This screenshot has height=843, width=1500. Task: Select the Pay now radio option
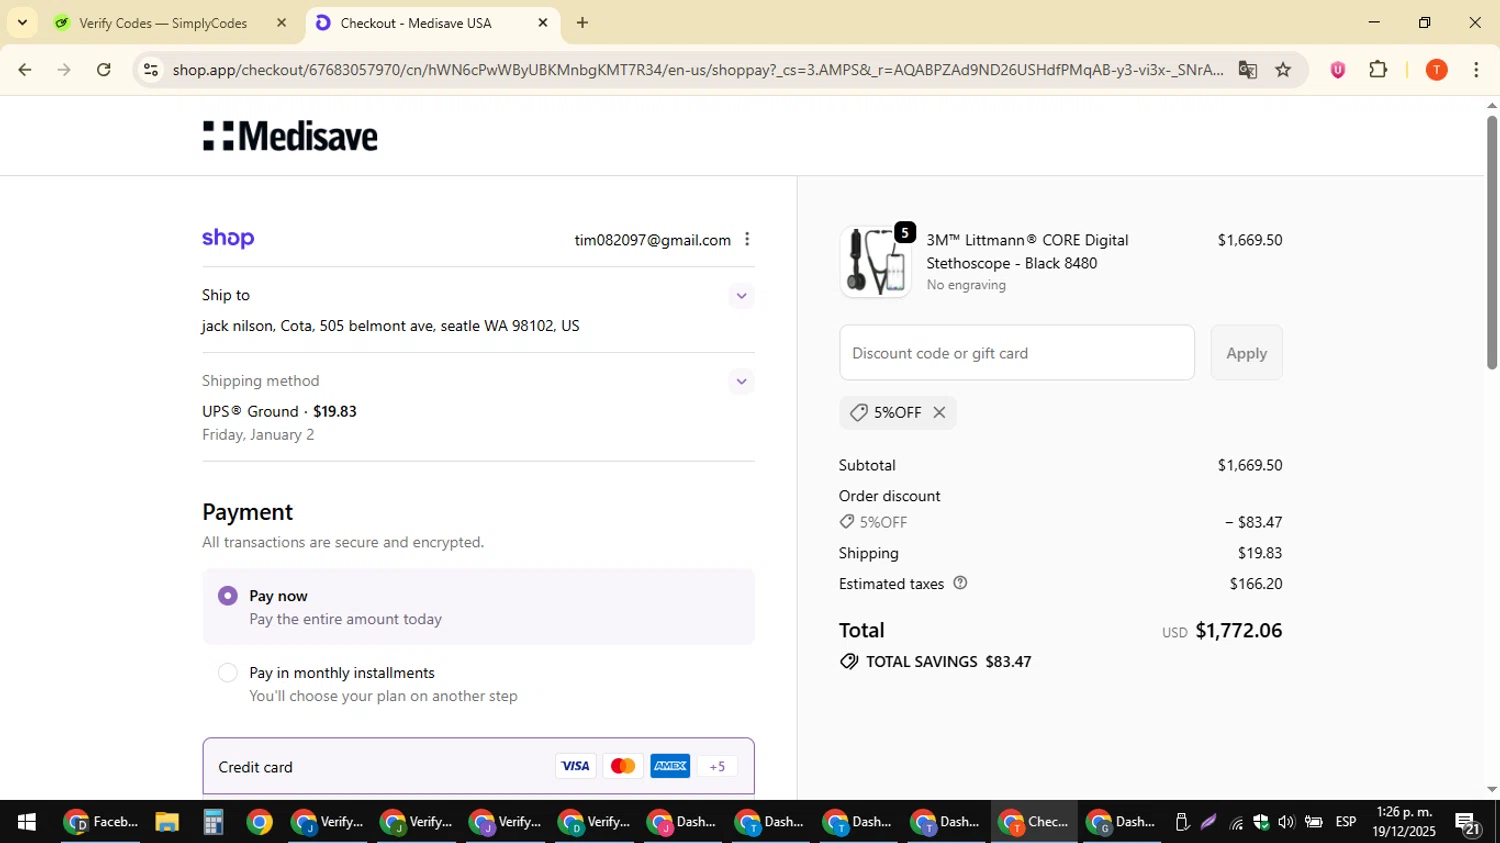point(228,596)
